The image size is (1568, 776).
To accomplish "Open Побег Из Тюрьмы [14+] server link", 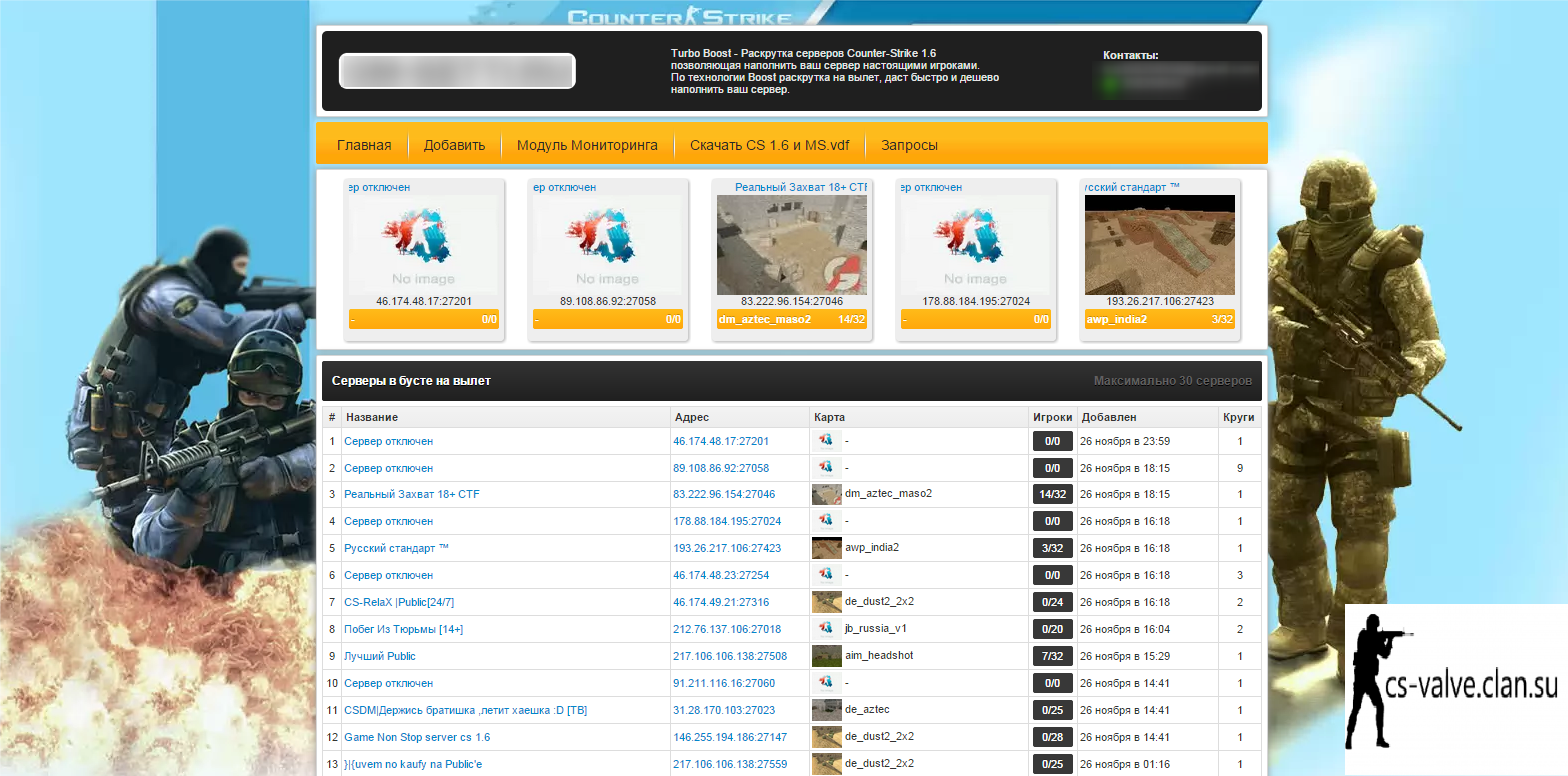I will [403, 629].
